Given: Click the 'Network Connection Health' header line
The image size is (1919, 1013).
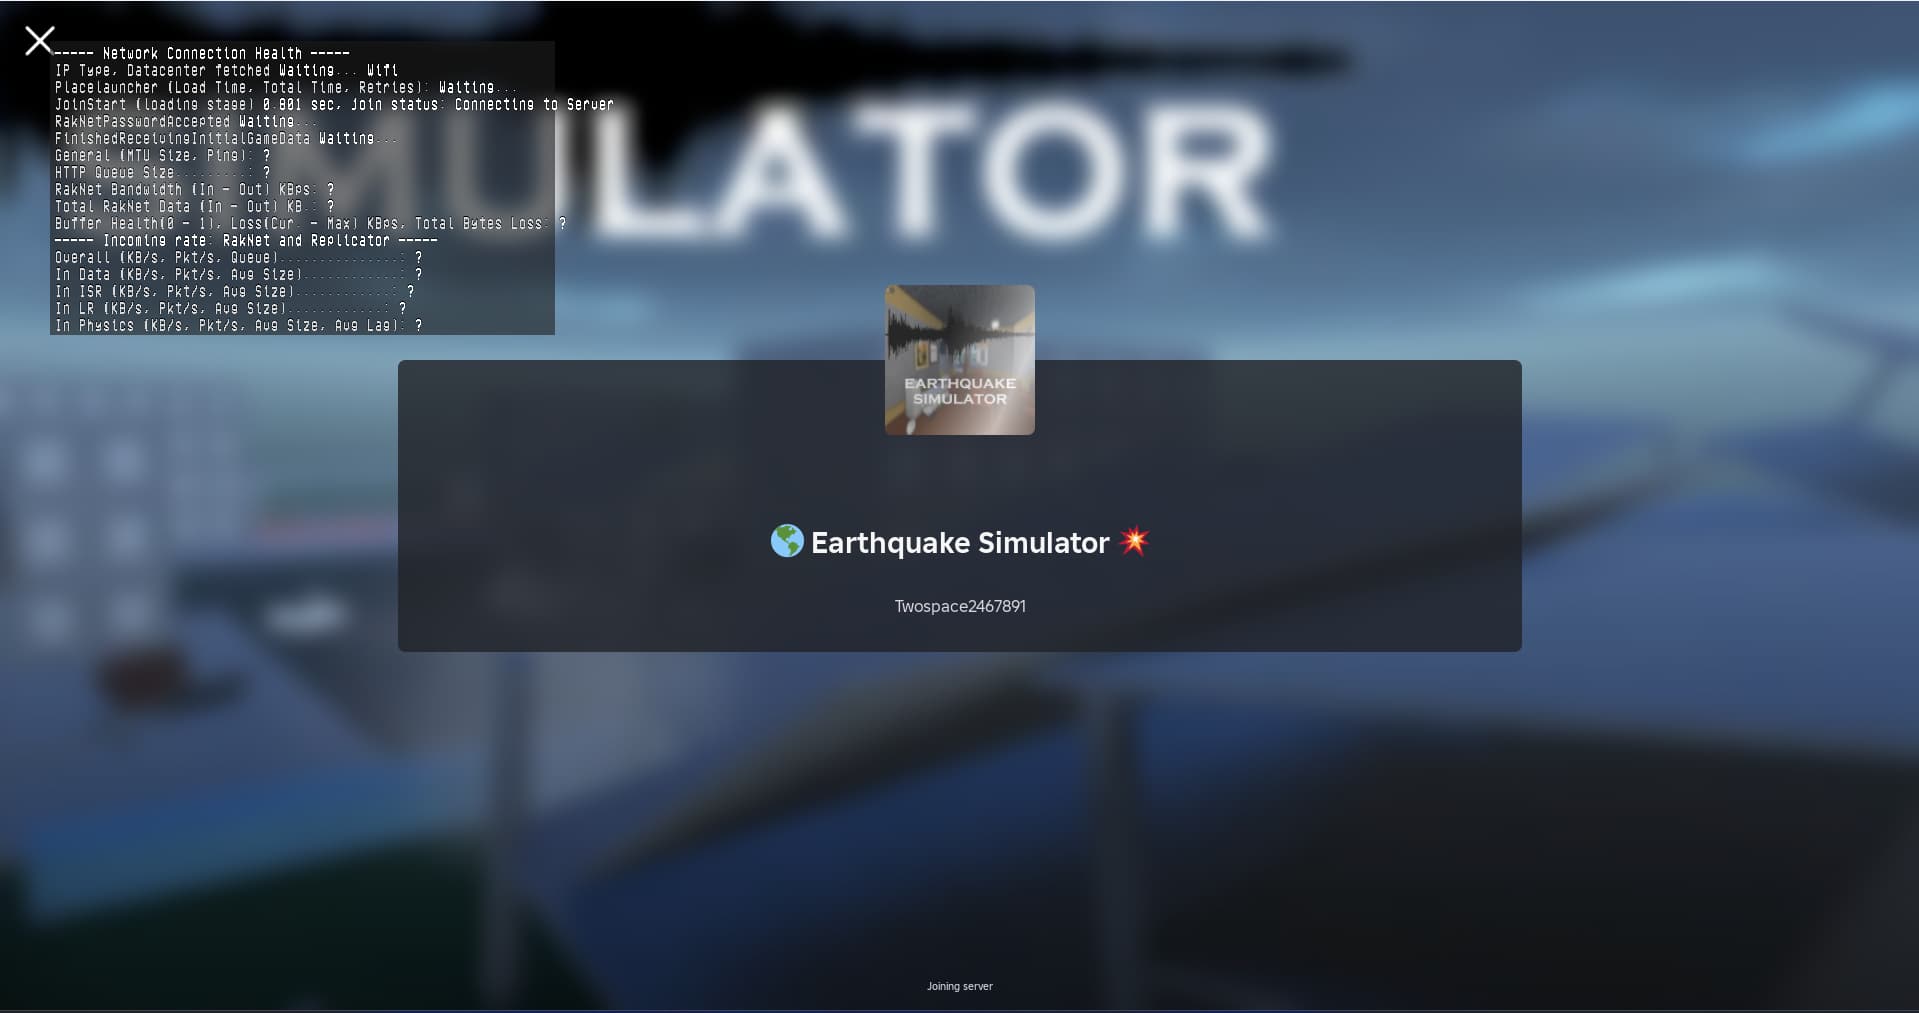Looking at the screenshot, I should pos(202,53).
